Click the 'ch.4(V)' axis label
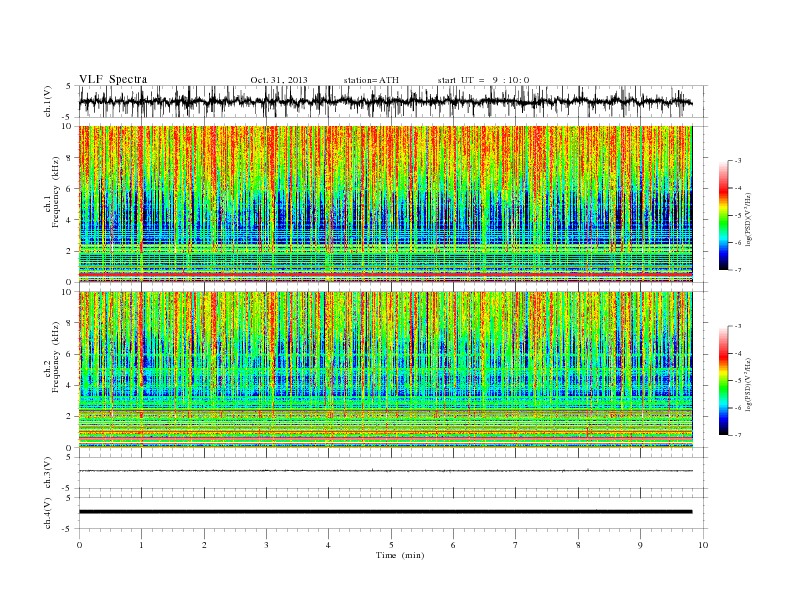The width and height of the screenshot is (792, 612). click(x=48, y=513)
